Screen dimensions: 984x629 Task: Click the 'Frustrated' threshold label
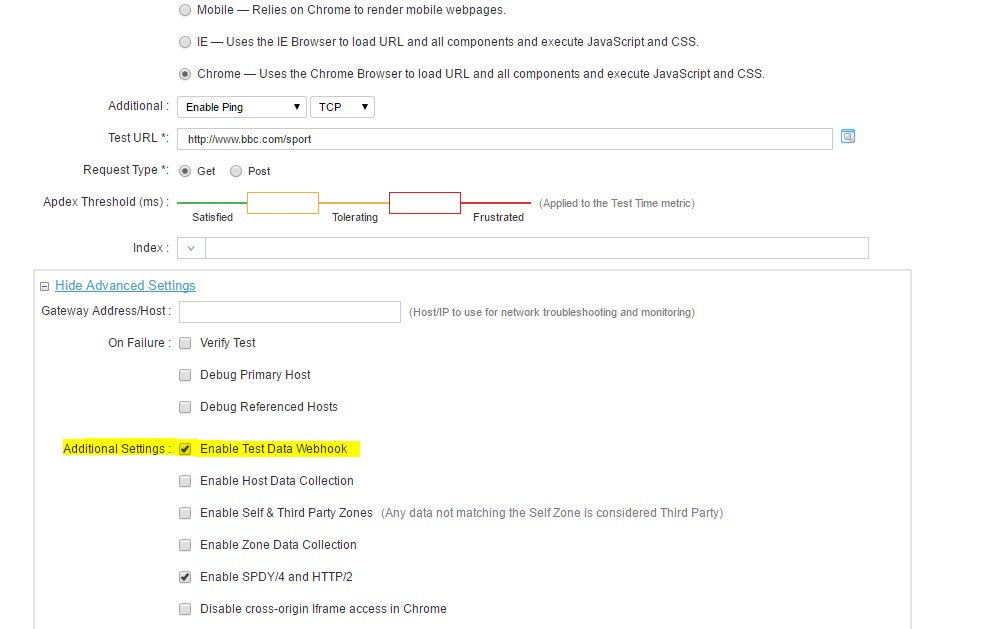498,217
